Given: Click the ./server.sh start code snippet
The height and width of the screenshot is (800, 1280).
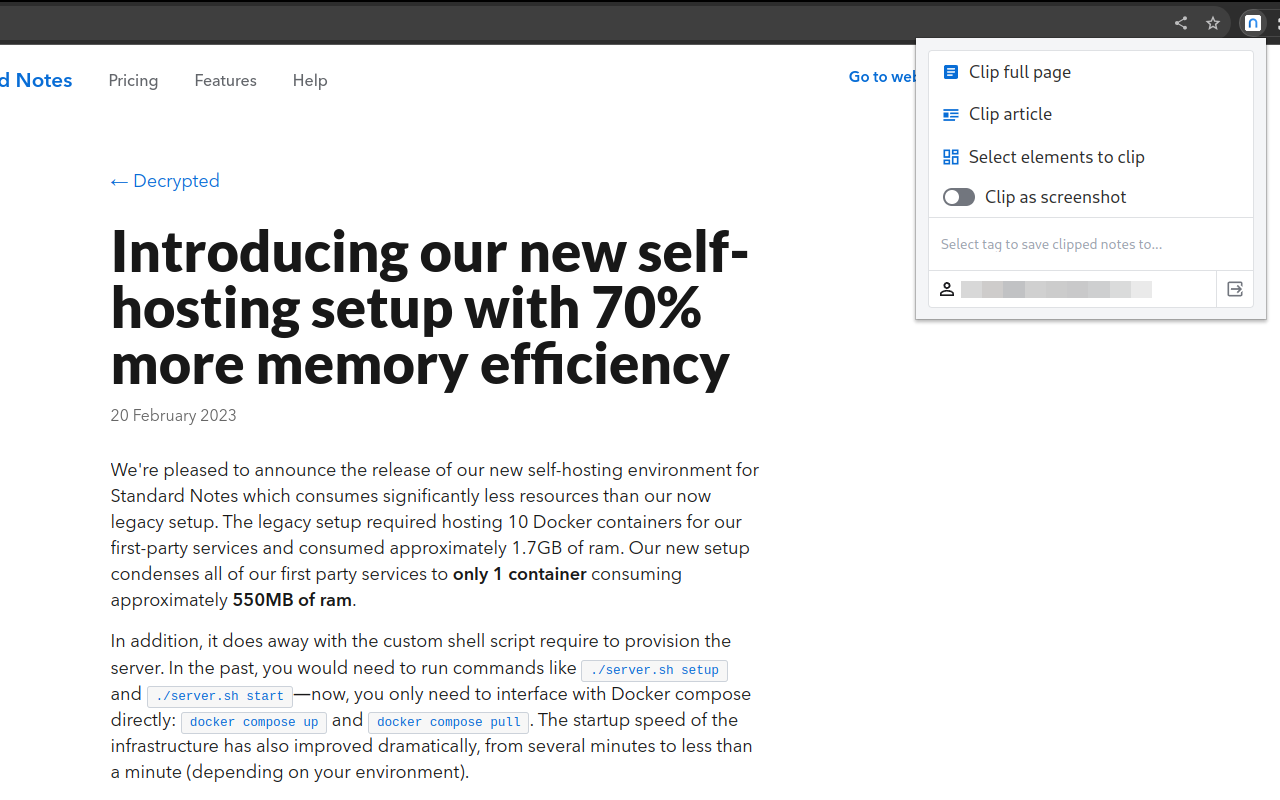Looking at the screenshot, I should 220,696.
